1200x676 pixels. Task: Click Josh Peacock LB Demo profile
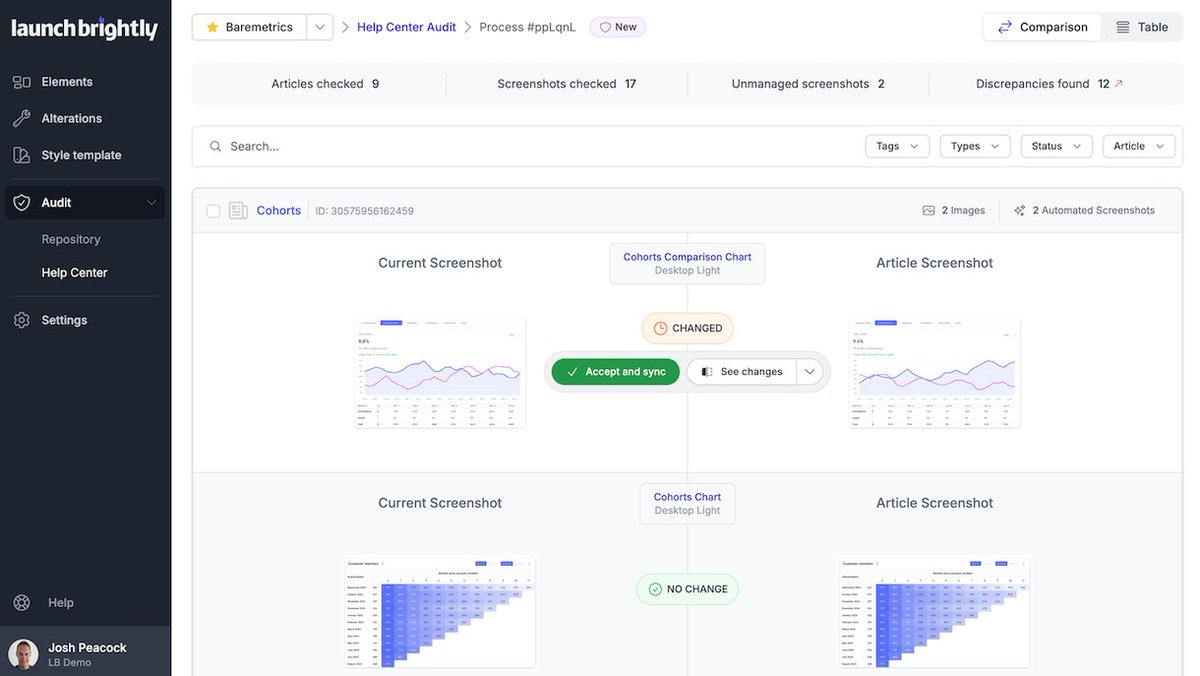coord(85,654)
